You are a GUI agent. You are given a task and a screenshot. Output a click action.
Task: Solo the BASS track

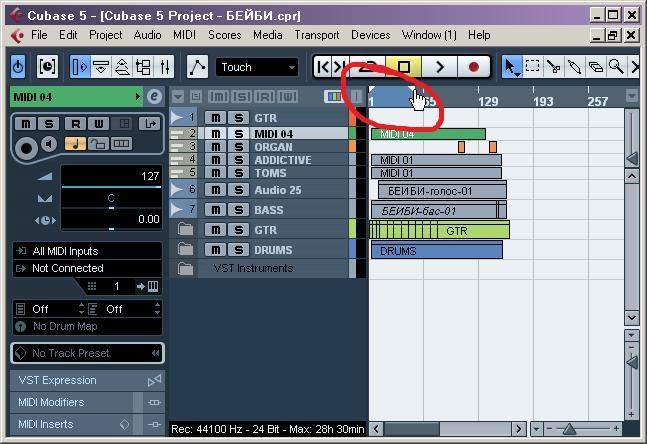click(x=238, y=210)
